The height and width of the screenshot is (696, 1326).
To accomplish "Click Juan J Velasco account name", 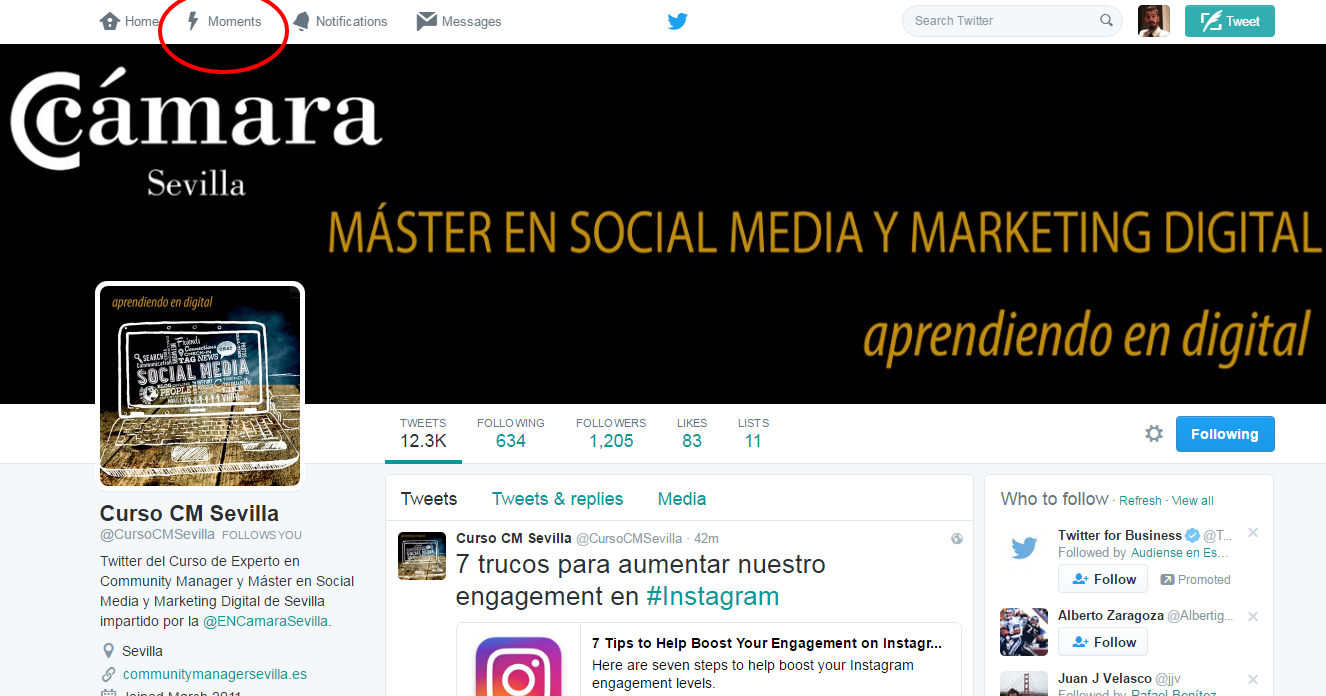I will point(1105,679).
